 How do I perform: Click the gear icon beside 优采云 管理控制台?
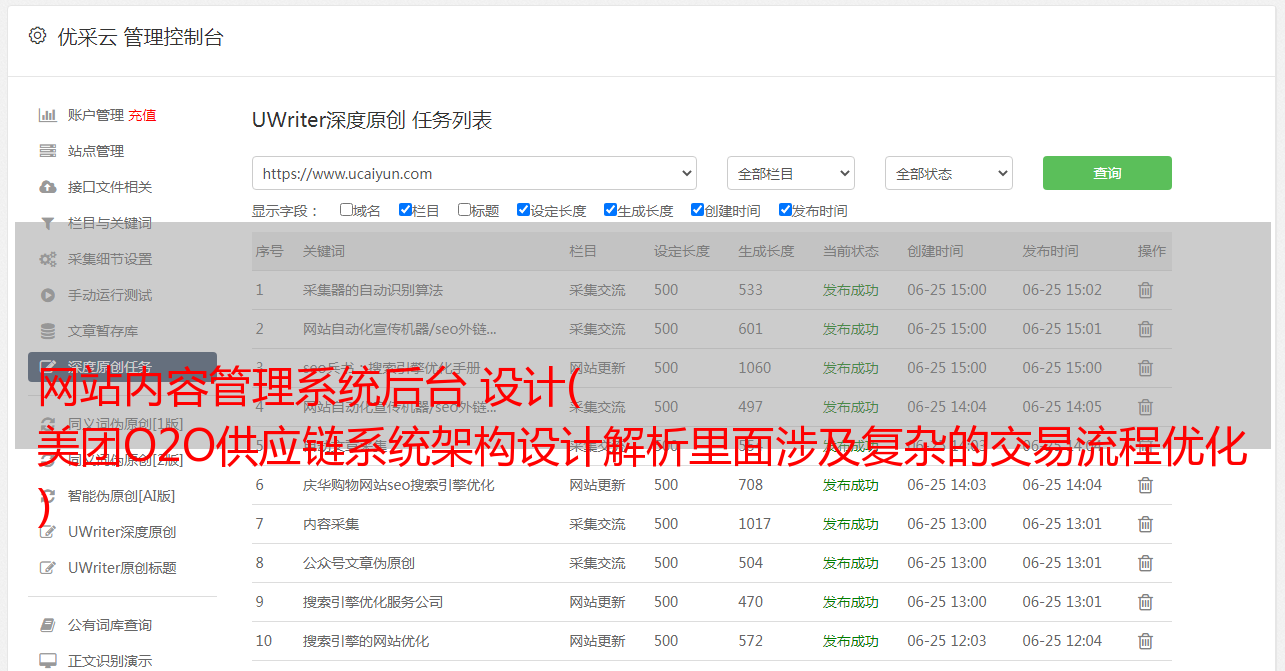click(x=37, y=36)
